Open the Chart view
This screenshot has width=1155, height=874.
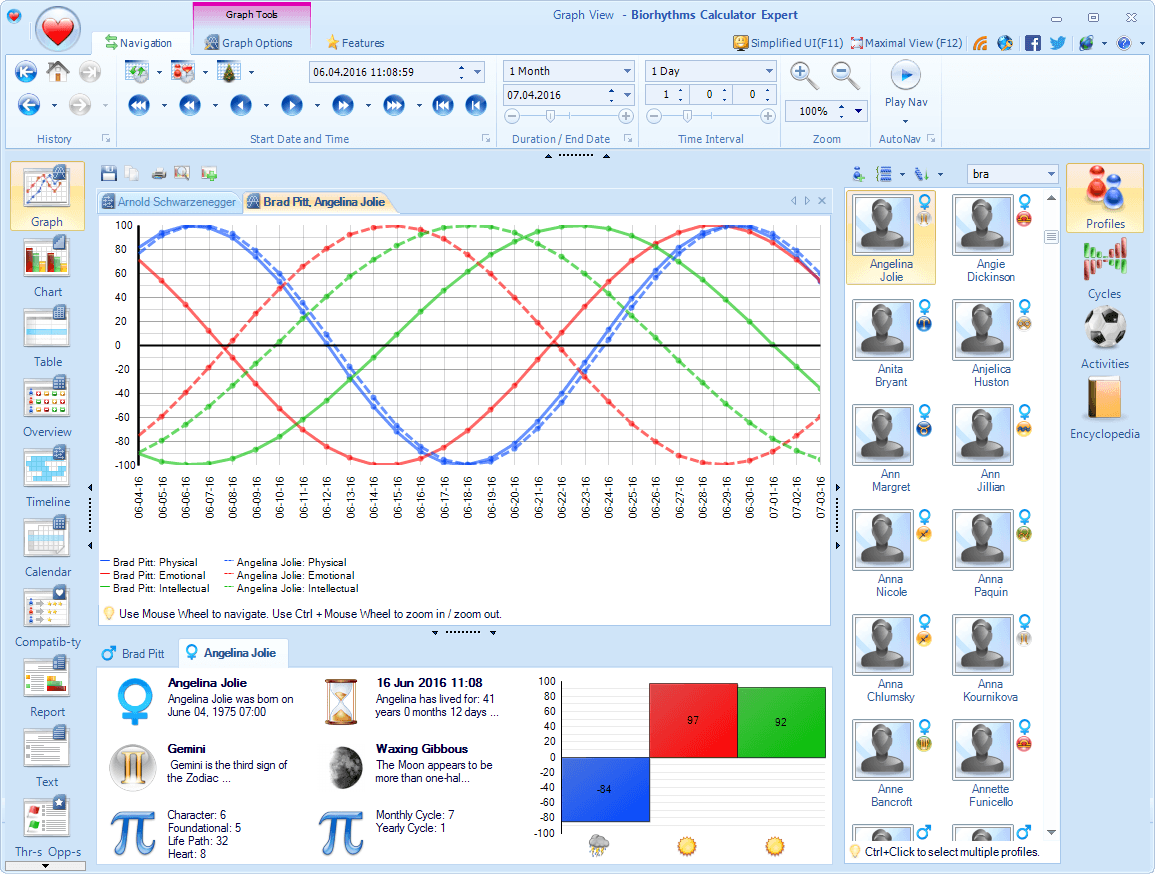pyautogui.click(x=47, y=266)
